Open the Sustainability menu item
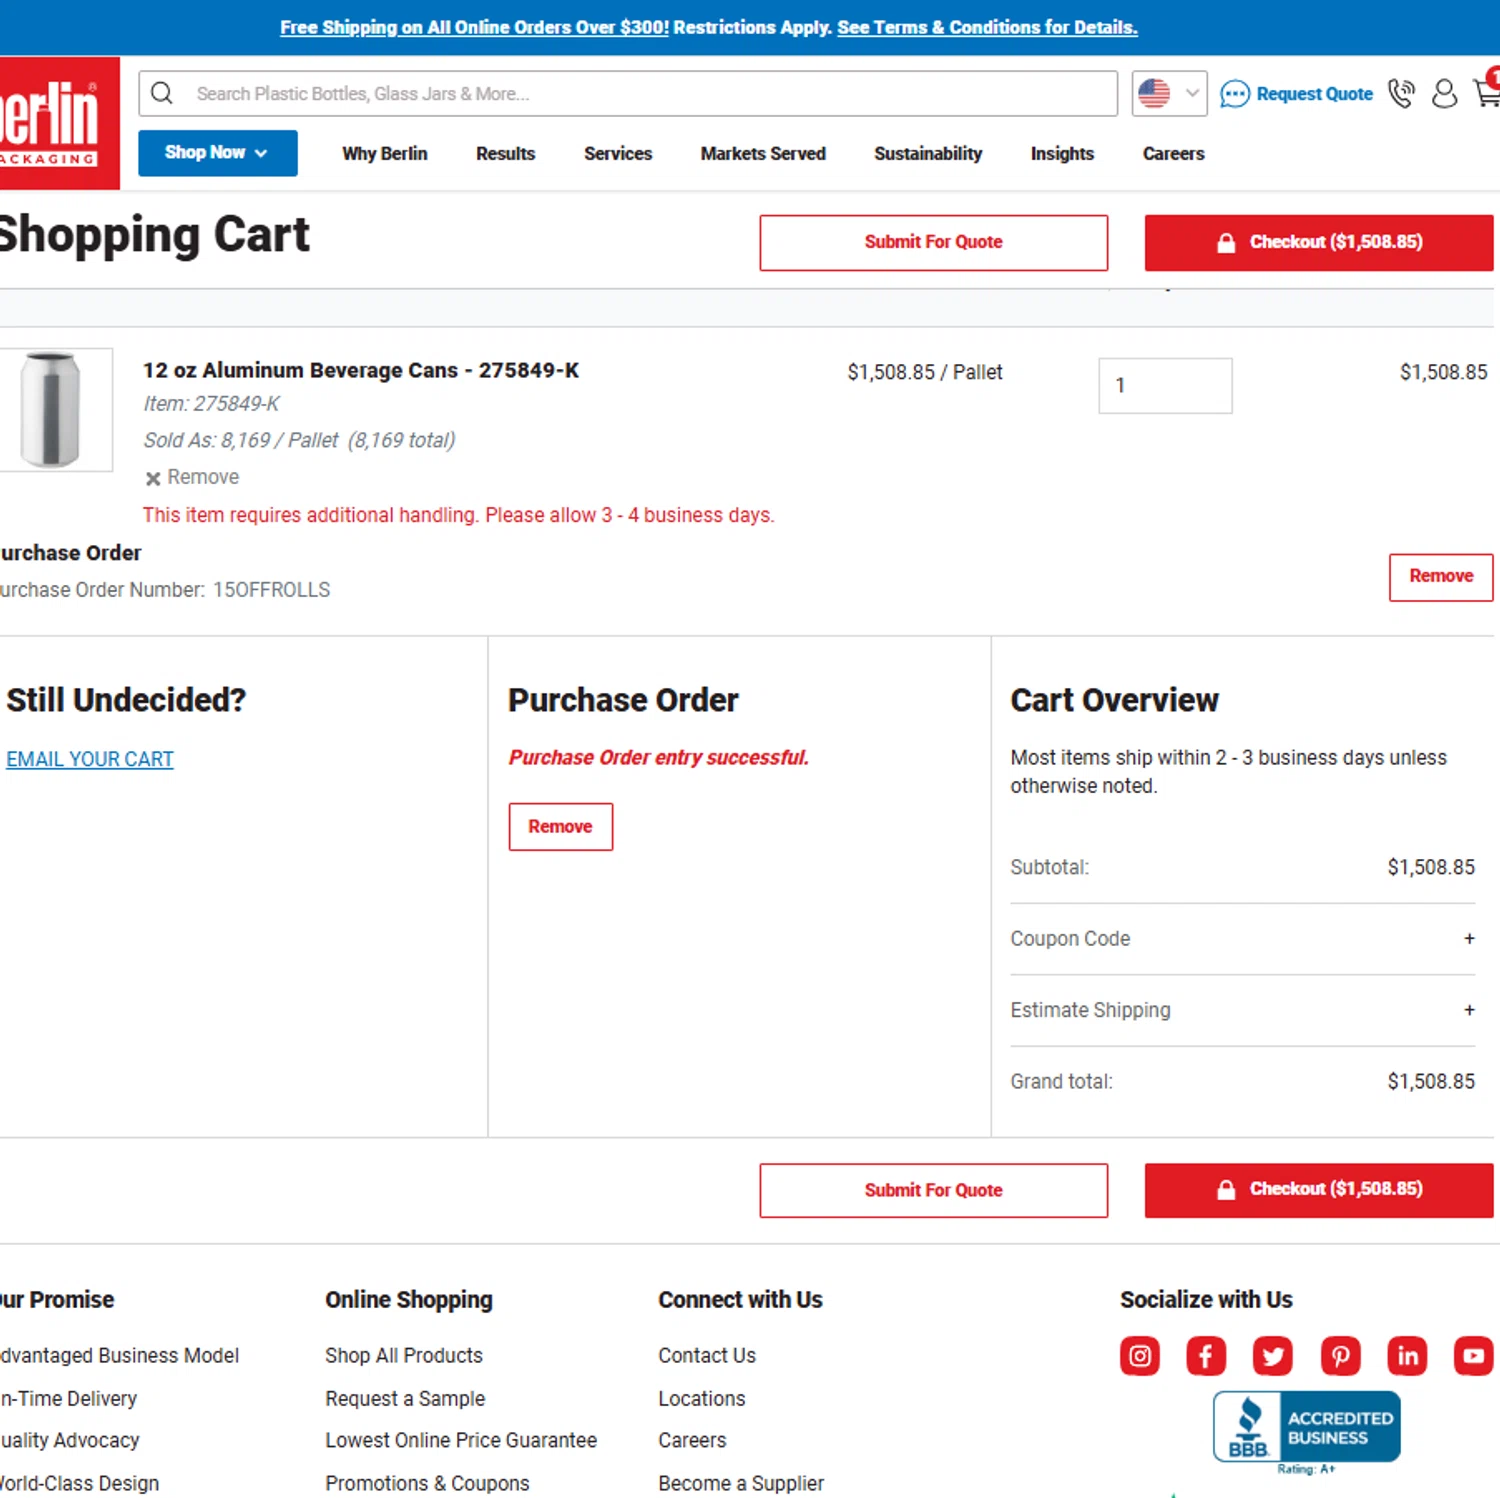The height and width of the screenshot is (1498, 1500). 927,153
